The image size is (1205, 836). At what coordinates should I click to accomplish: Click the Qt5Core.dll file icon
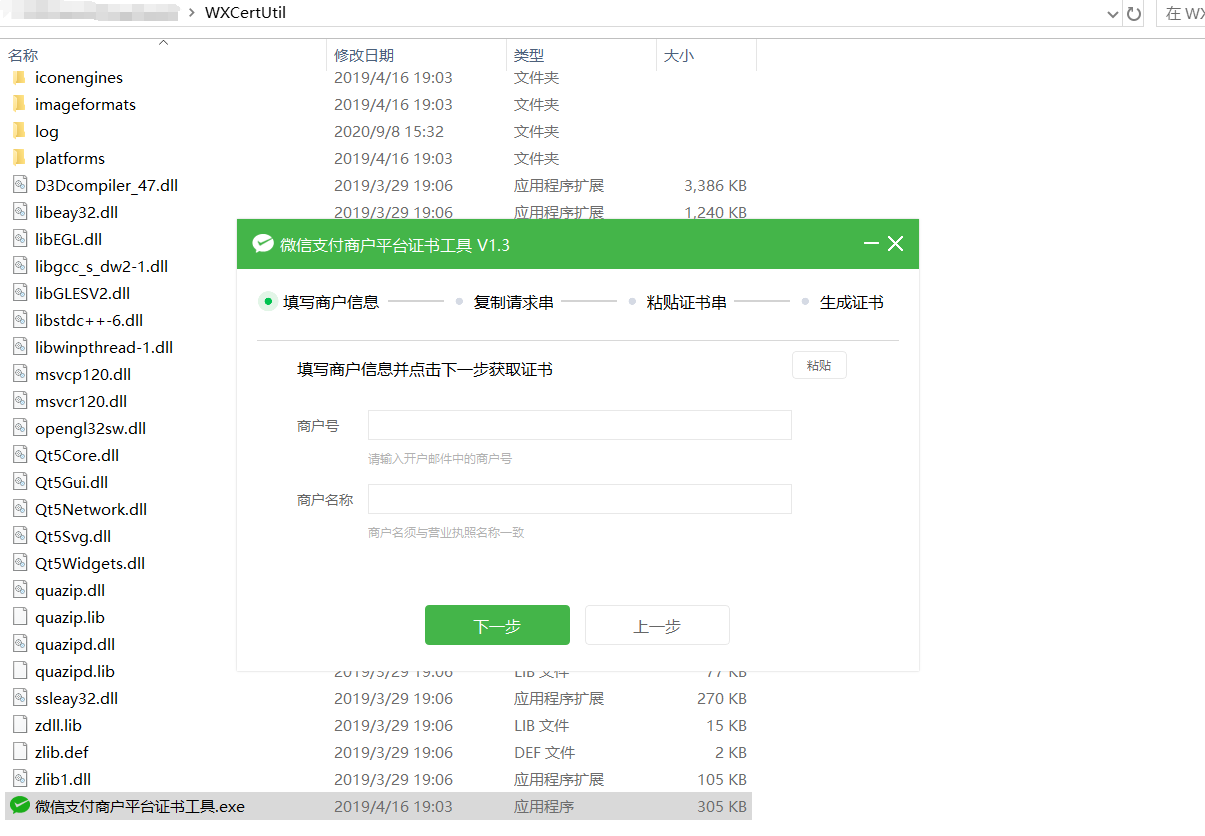[x=20, y=455]
